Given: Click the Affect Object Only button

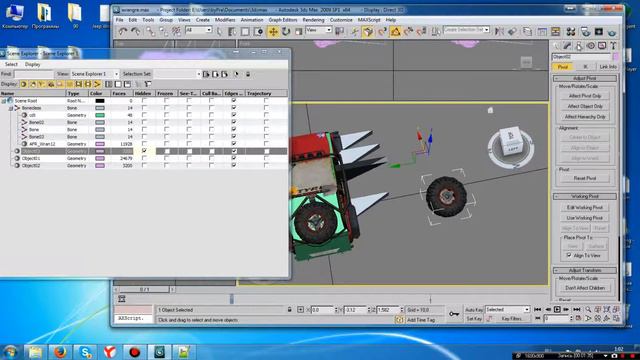Looking at the screenshot, I should (585, 106).
